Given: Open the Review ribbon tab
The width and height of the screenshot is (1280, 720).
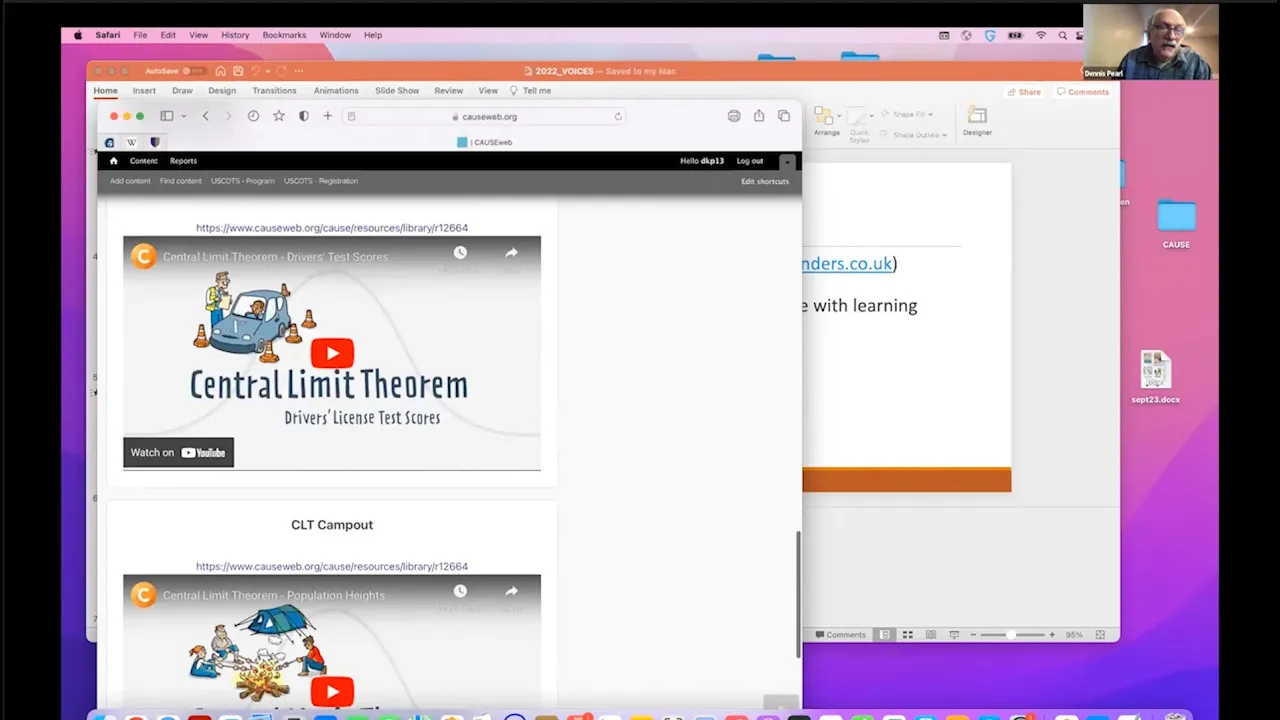Looking at the screenshot, I should click(448, 91).
